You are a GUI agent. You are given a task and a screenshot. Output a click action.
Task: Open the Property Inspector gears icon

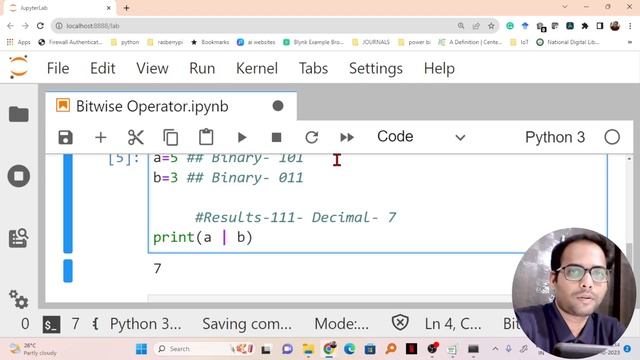(19, 299)
